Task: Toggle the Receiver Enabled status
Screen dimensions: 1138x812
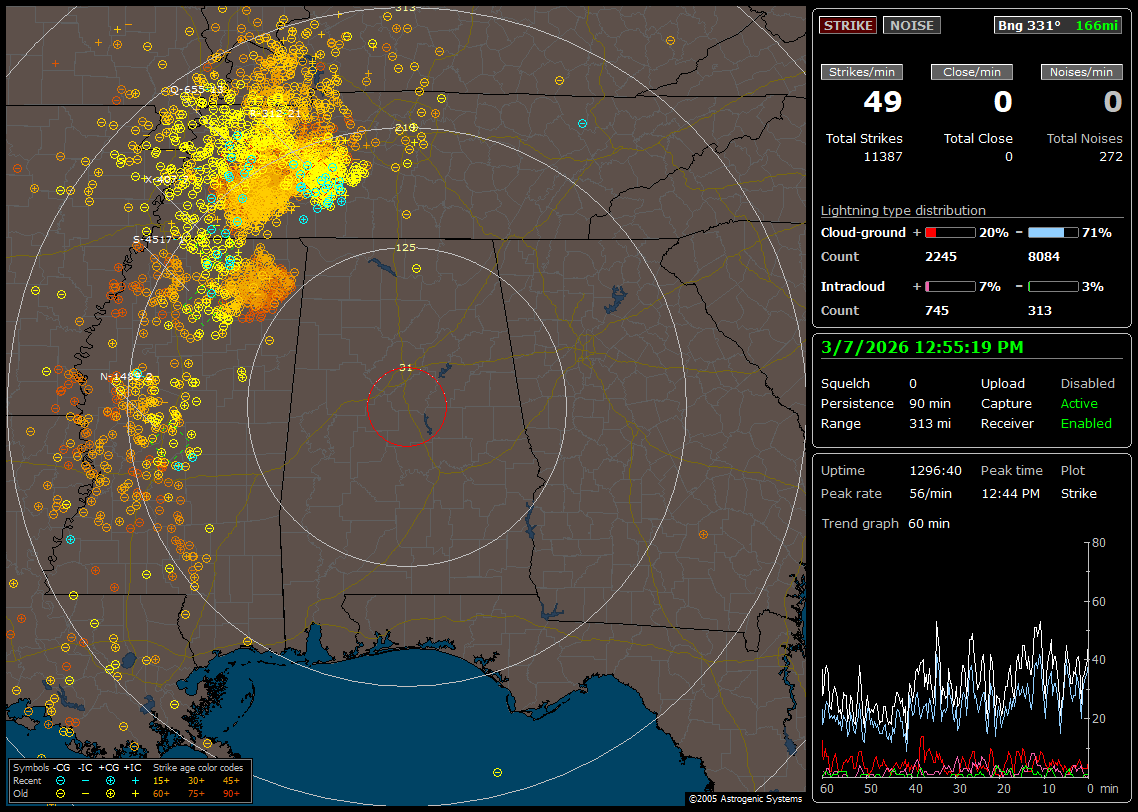Action: point(1086,424)
